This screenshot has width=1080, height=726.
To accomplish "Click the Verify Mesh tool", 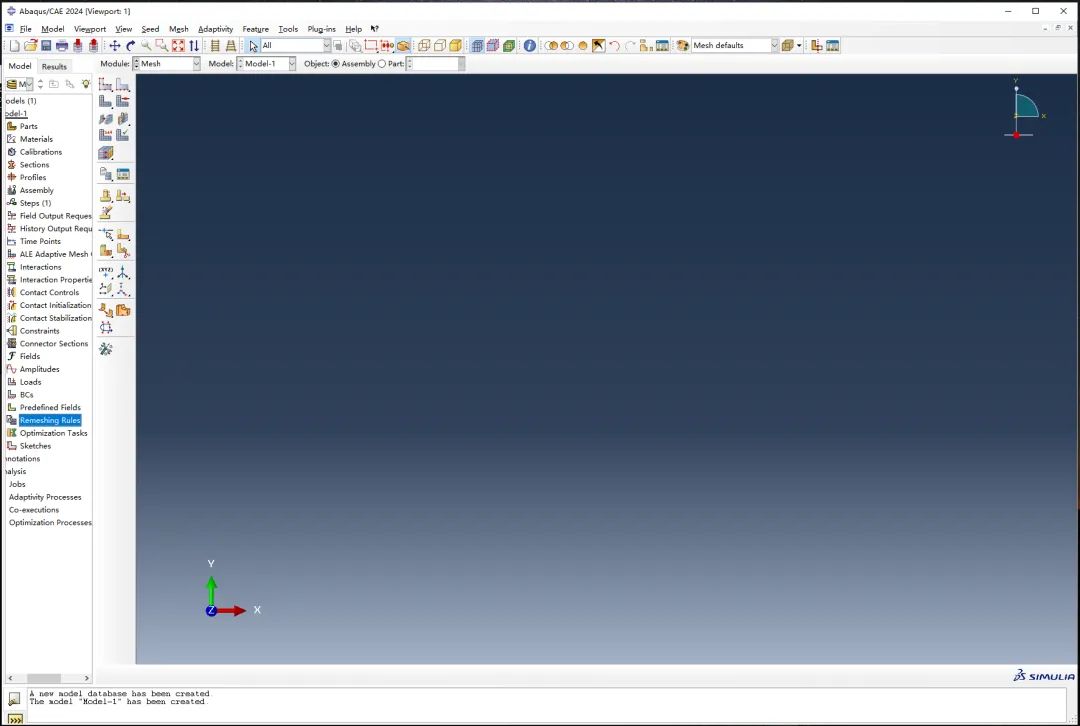I will [123, 135].
